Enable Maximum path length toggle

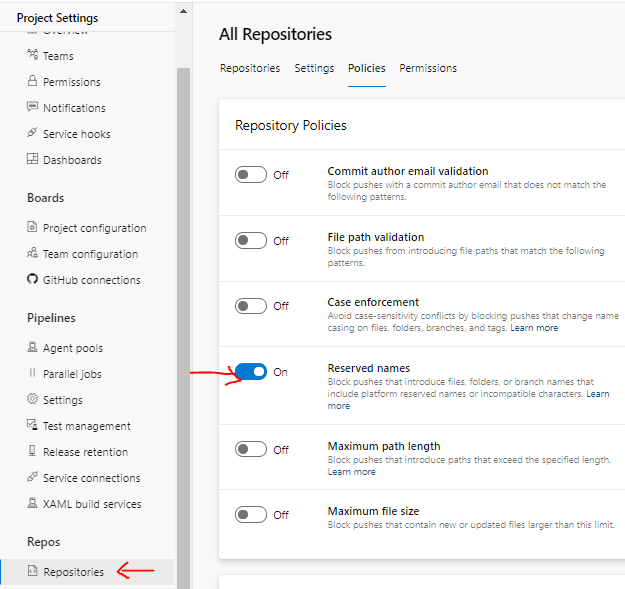click(x=251, y=450)
